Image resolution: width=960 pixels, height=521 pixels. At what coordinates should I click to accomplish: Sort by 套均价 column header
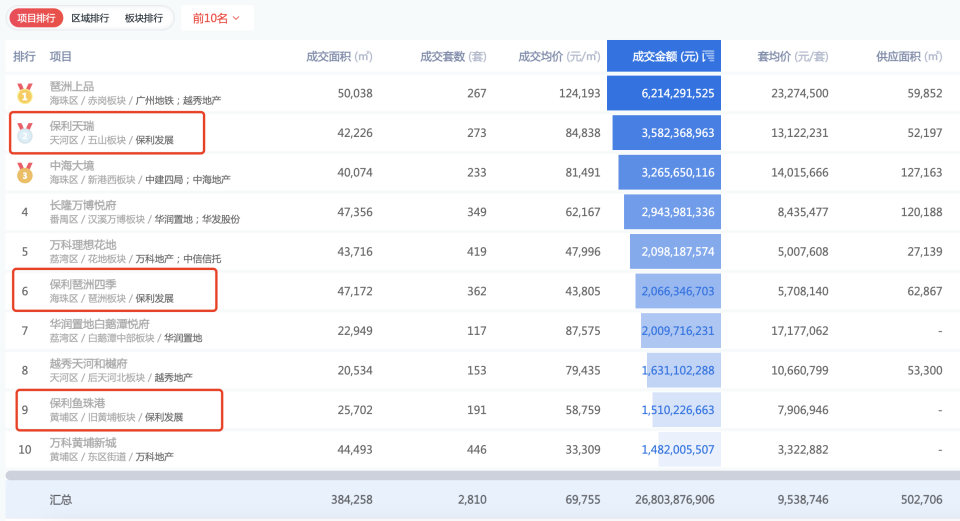(x=793, y=56)
